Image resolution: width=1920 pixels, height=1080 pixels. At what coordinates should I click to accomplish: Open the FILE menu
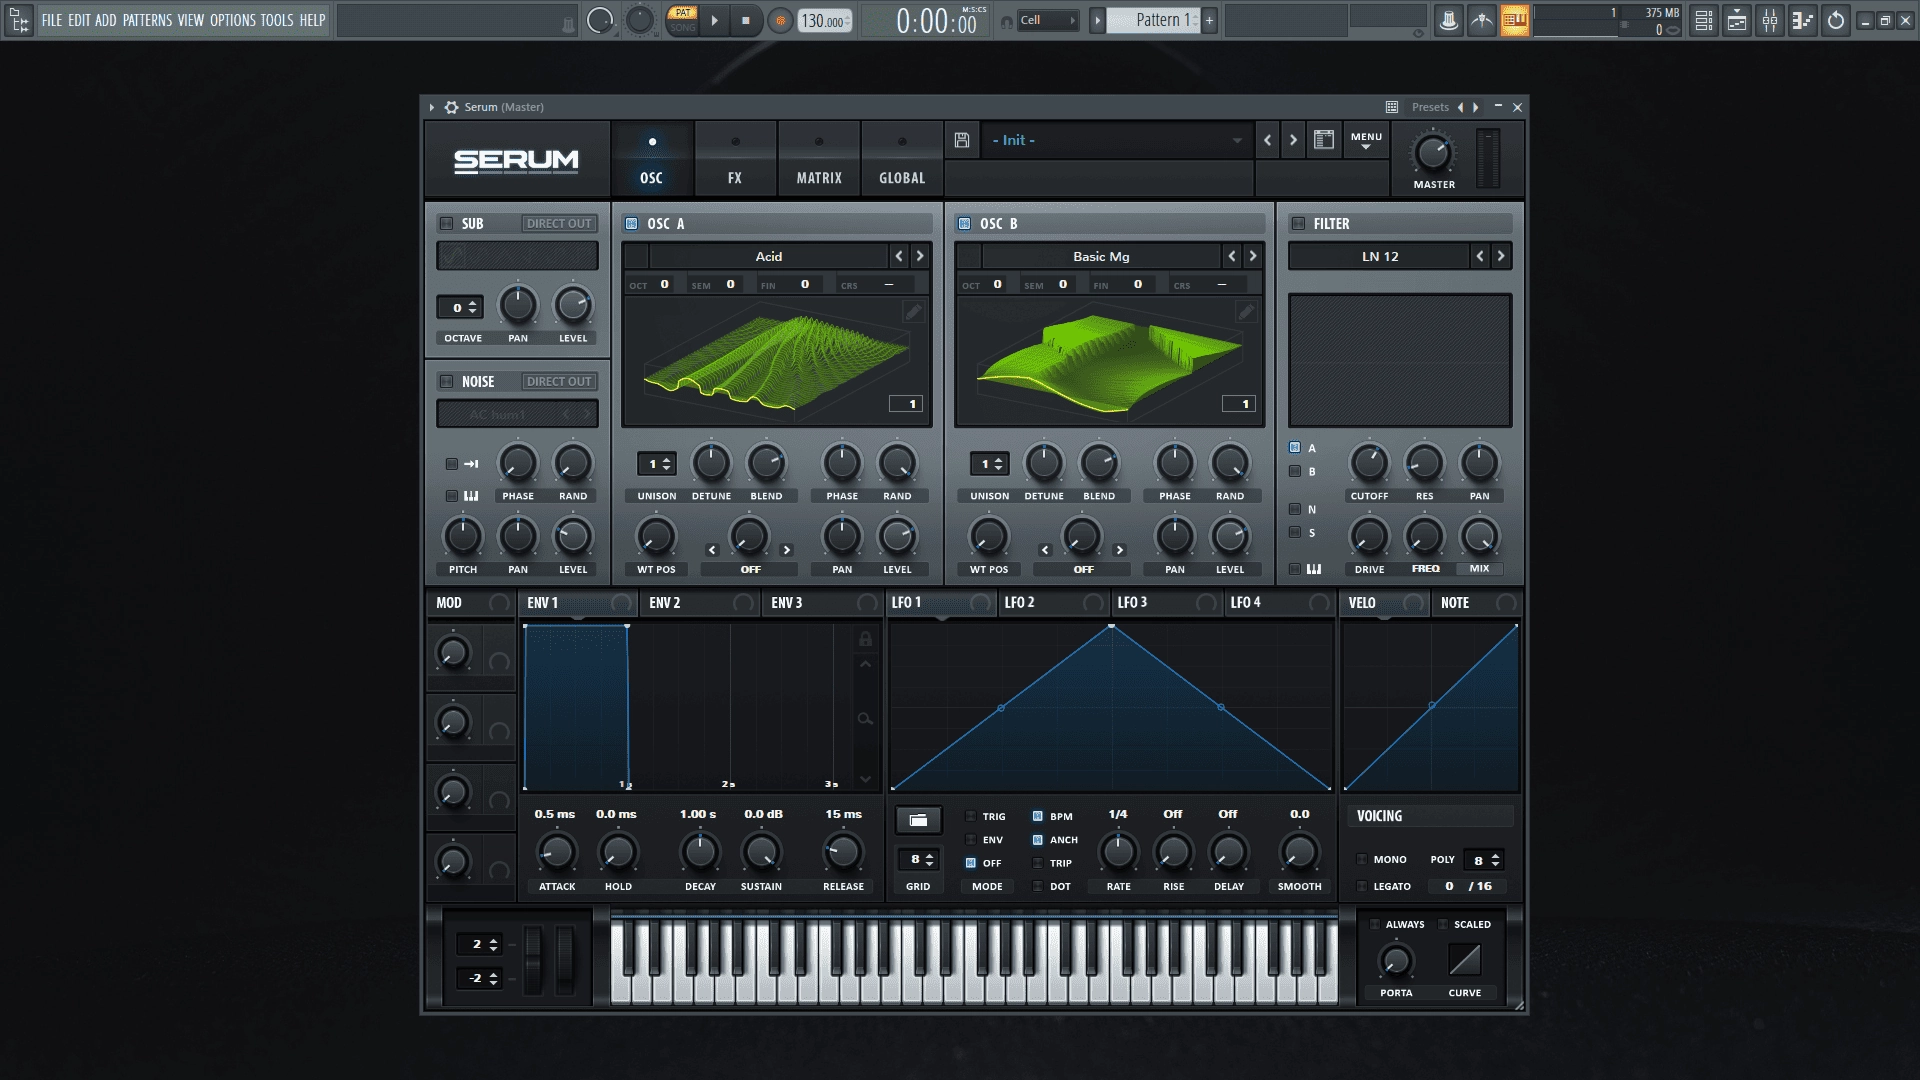coord(52,20)
